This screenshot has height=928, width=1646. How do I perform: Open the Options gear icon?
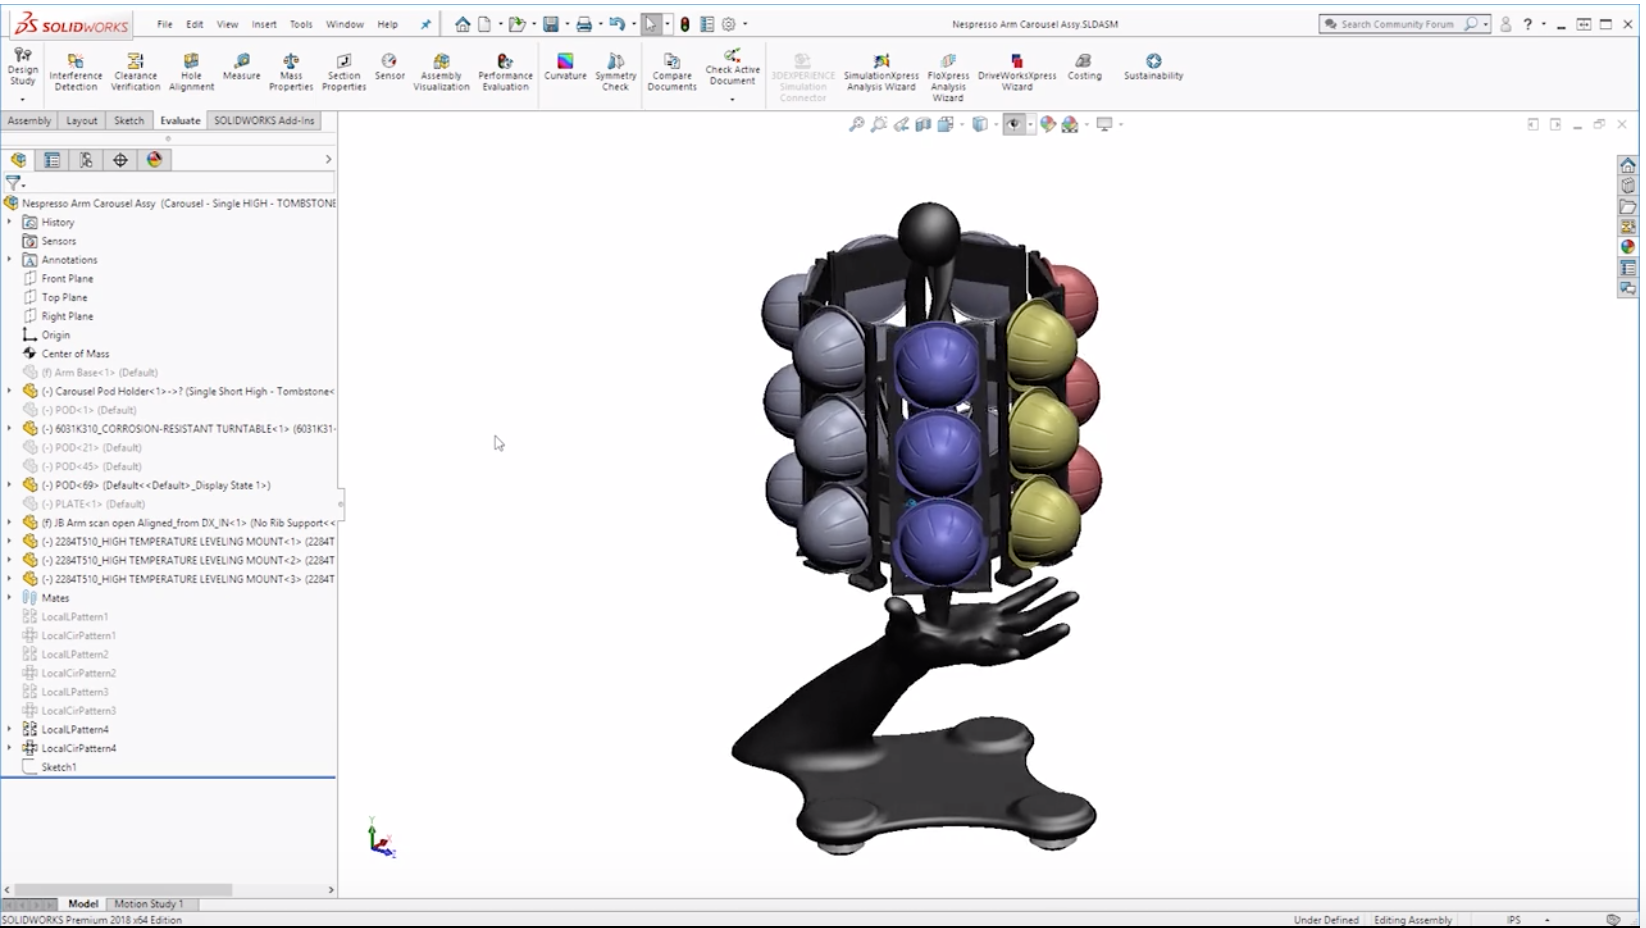point(729,24)
